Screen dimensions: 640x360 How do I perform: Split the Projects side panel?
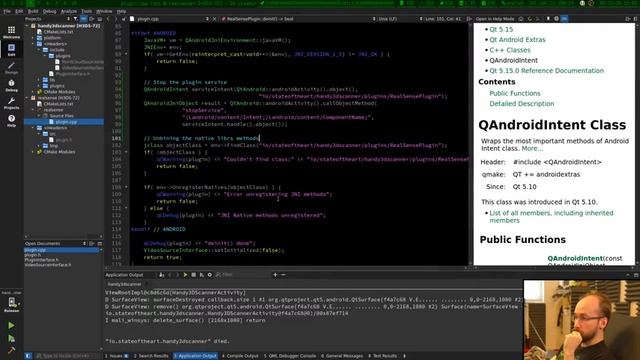(92, 19)
